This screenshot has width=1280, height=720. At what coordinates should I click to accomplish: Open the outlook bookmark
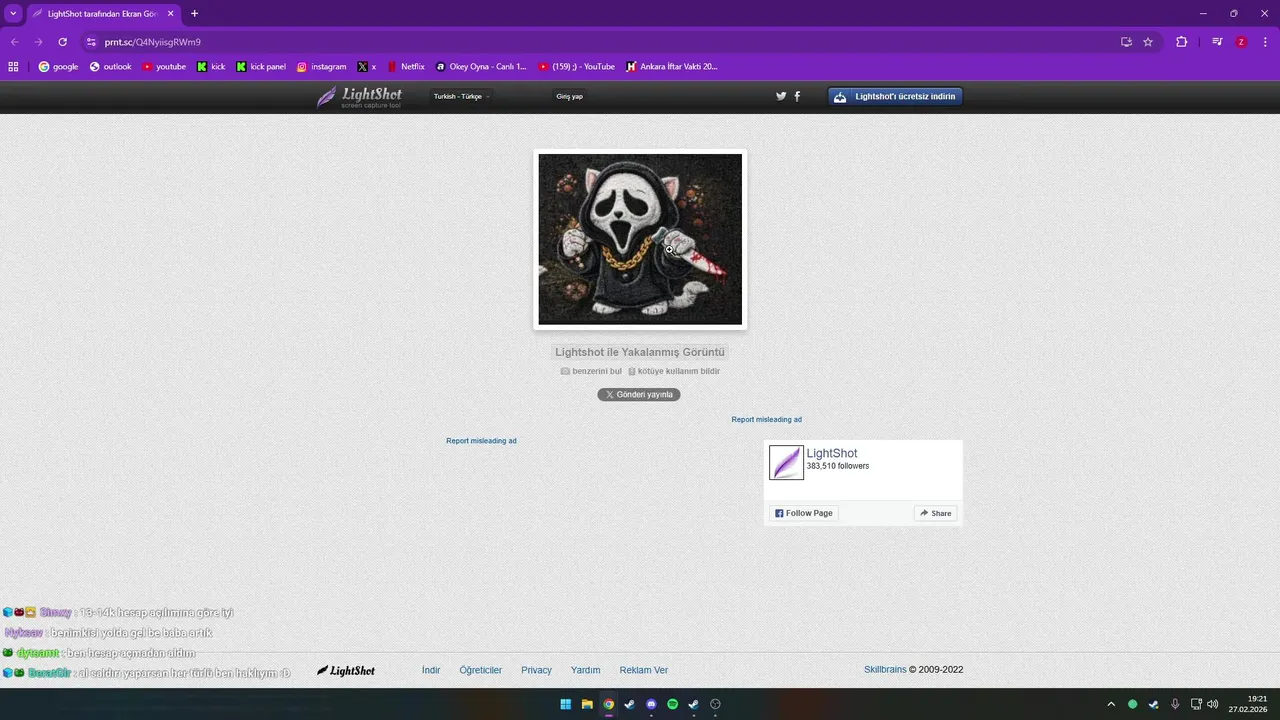[110, 67]
